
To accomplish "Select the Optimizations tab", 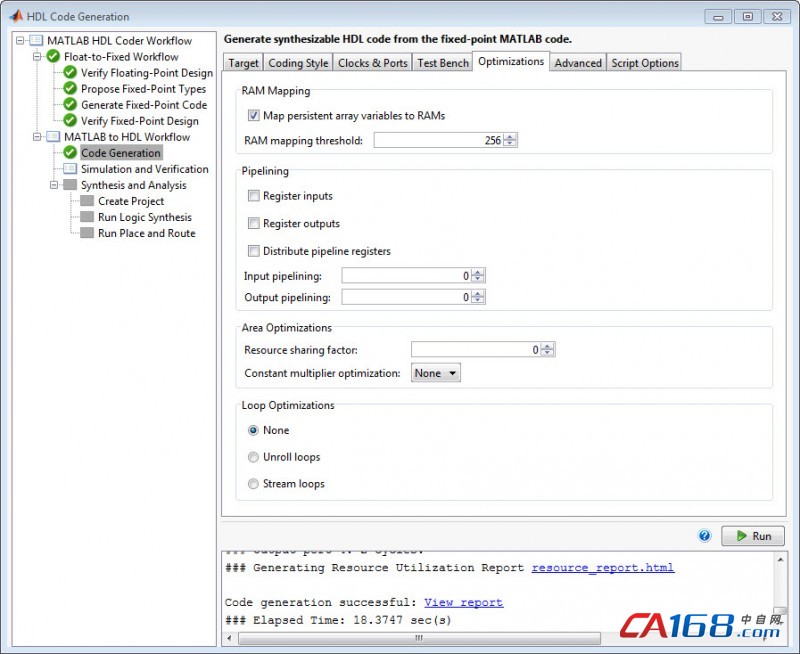I will coord(511,61).
